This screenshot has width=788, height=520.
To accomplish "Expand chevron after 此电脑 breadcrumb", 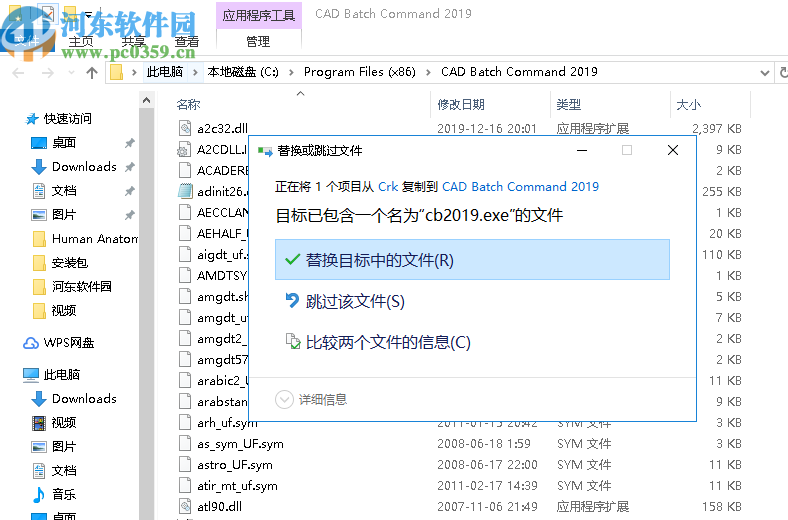I will 195,73.
